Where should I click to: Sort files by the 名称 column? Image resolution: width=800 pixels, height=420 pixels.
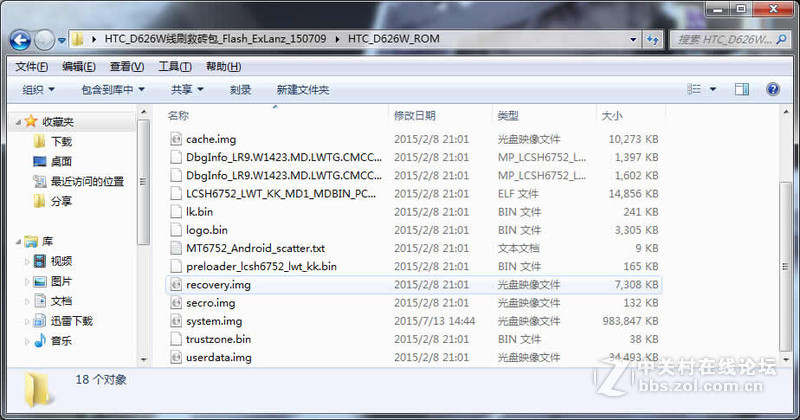[178, 116]
